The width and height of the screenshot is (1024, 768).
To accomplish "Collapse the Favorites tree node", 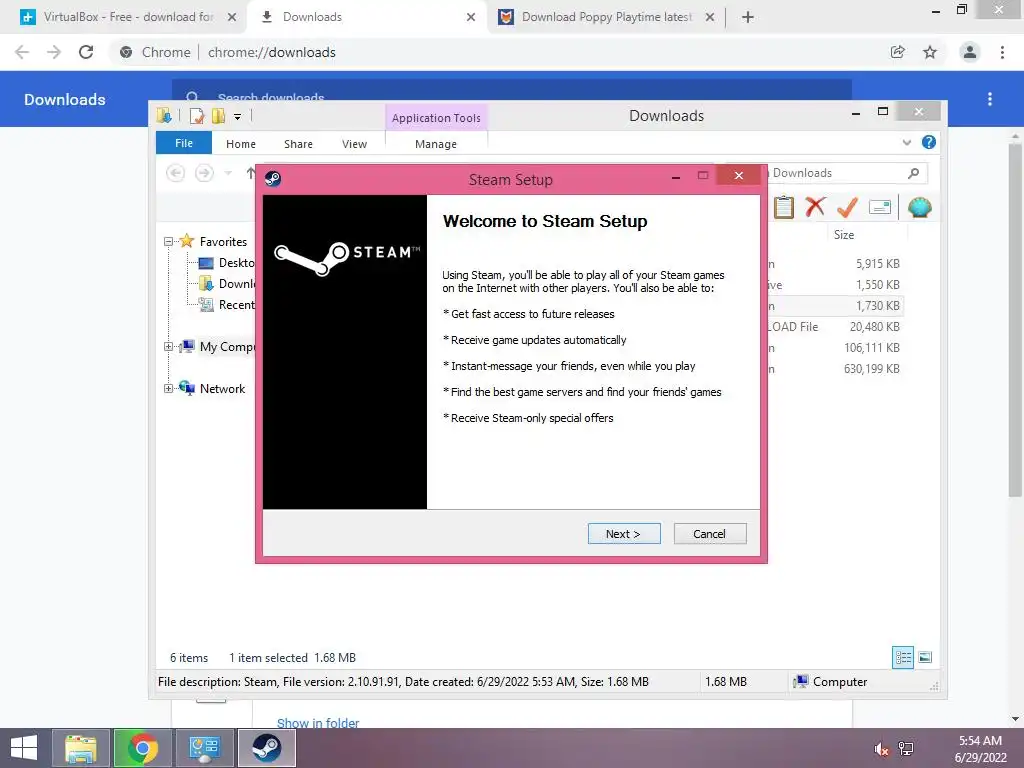I will [x=168, y=242].
